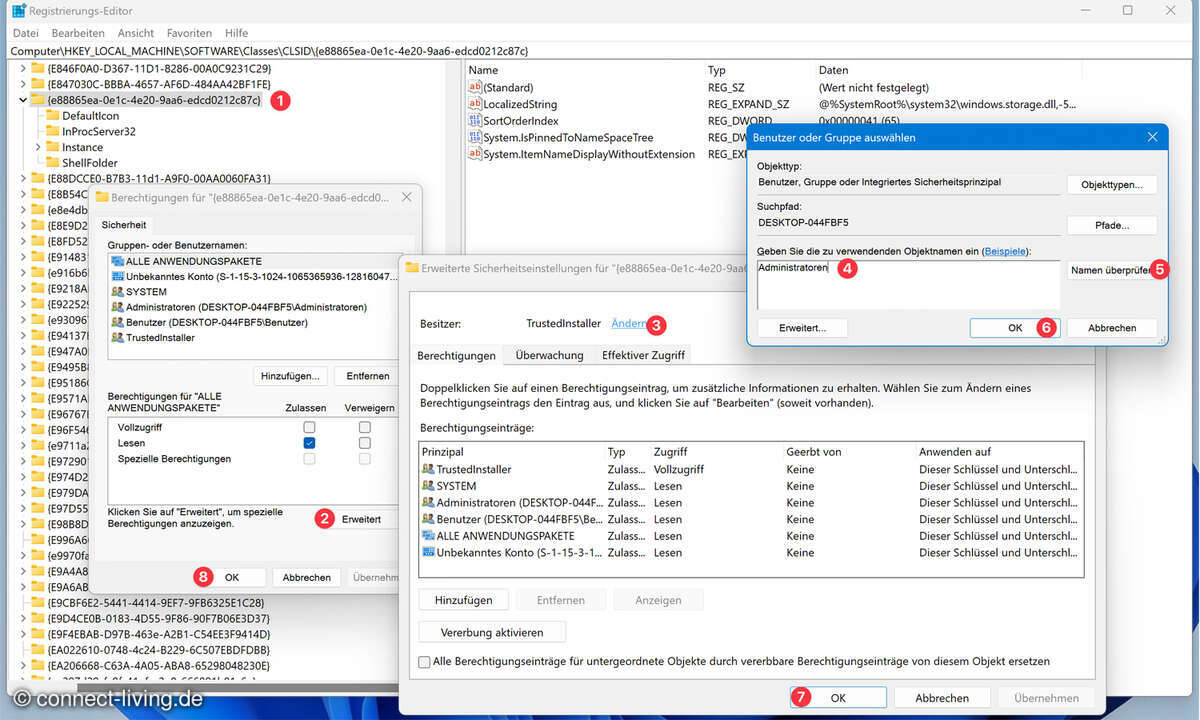The height and width of the screenshot is (720, 1200).
Task: Toggle Vollzugriff Verweigern checkbox
Action: pos(365,427)
